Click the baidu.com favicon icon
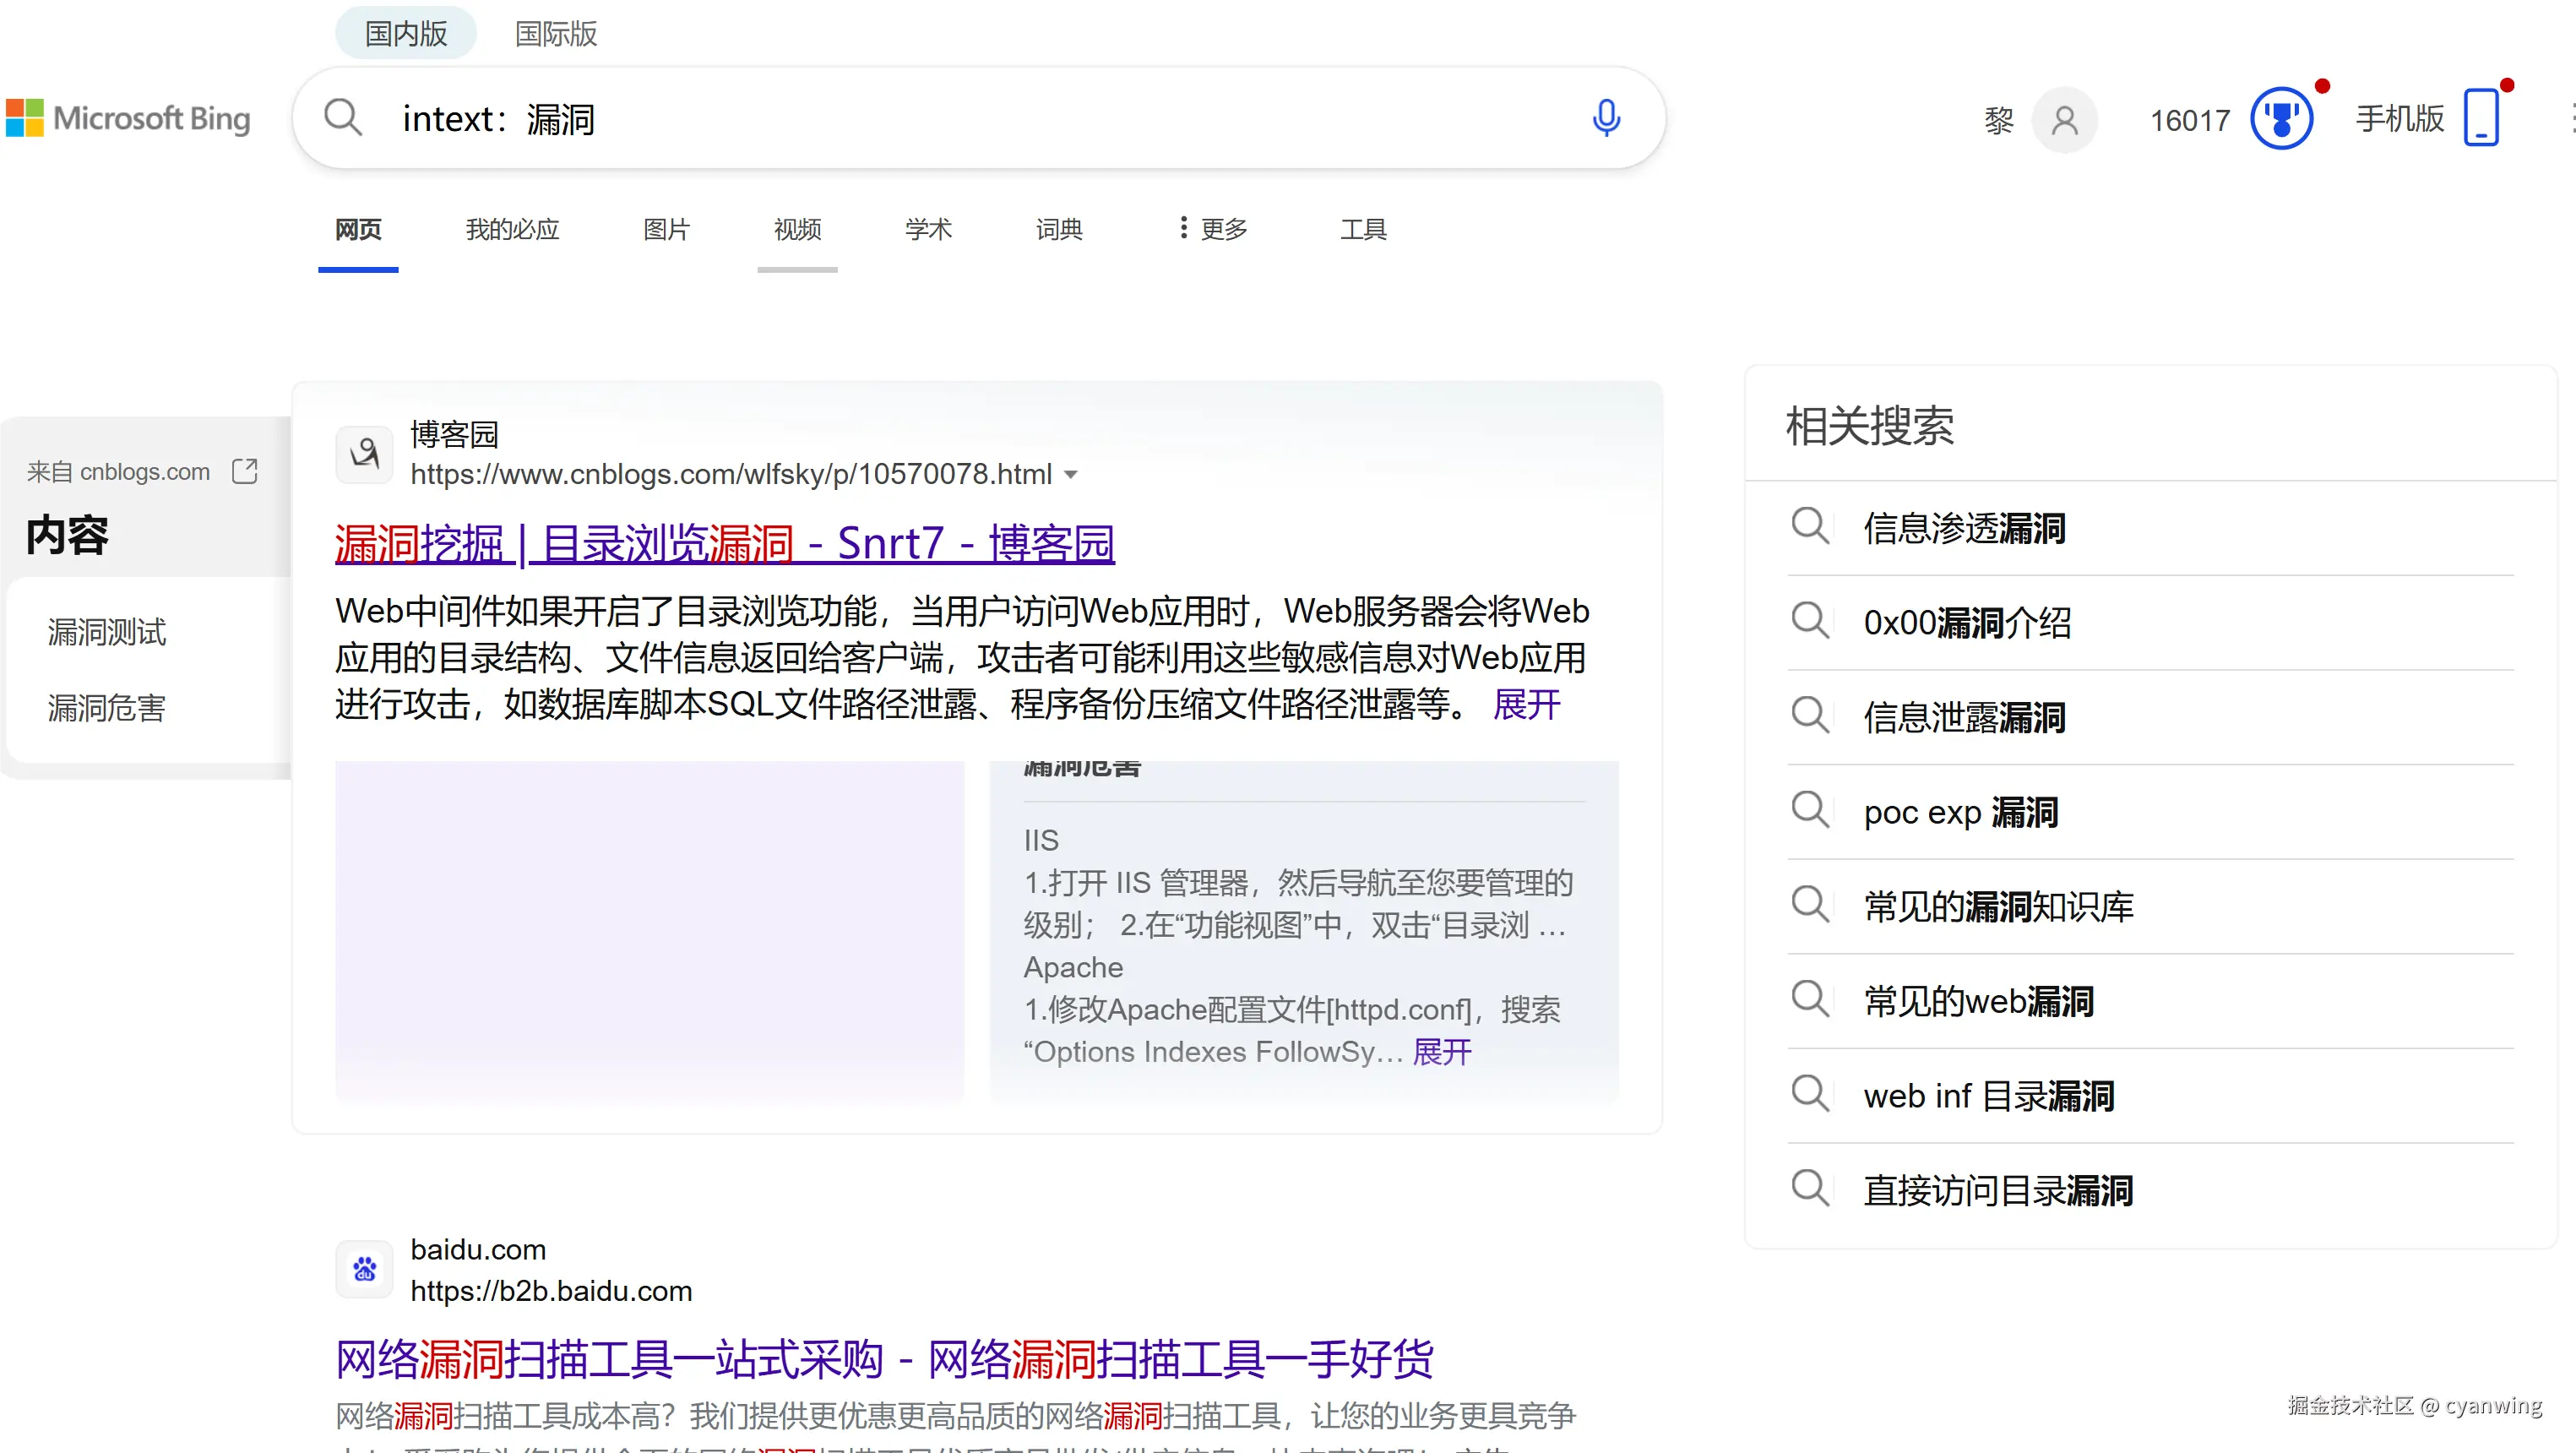Screen dimensions: 2576x1453 point(364,1269)
